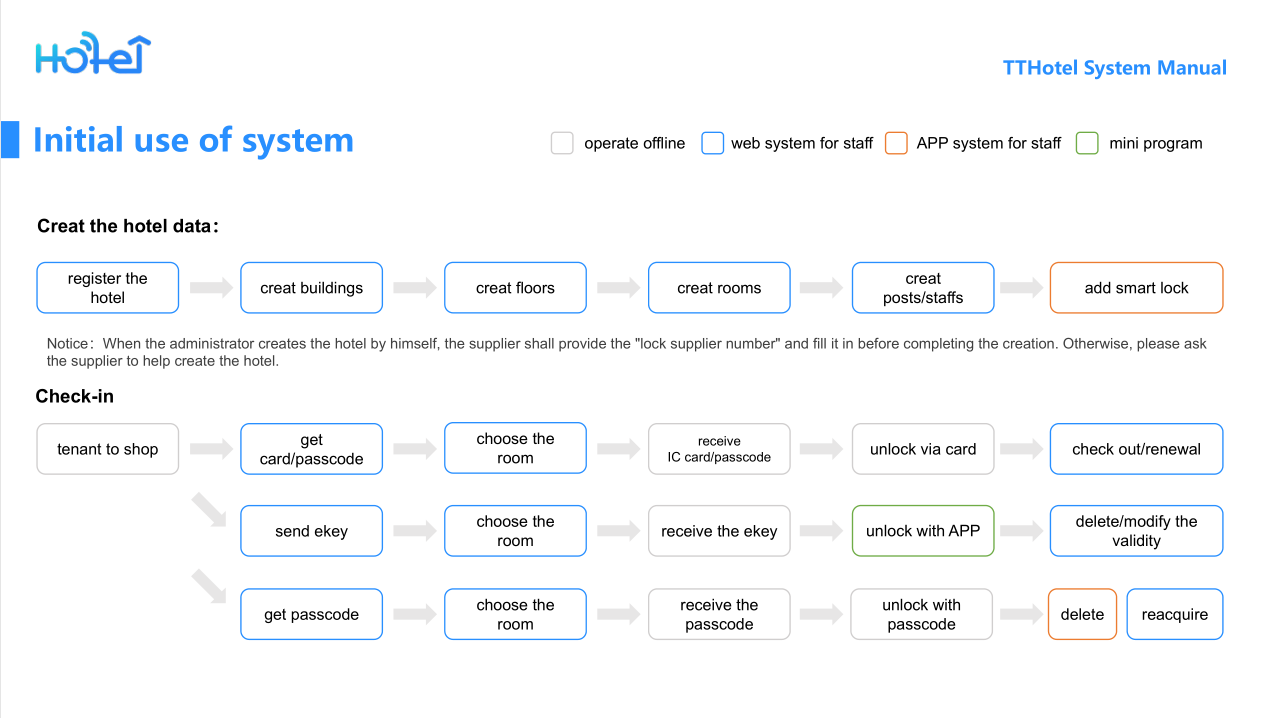
Task: Click the orange 'add smart lock' box
Action: pos(1136,288)
